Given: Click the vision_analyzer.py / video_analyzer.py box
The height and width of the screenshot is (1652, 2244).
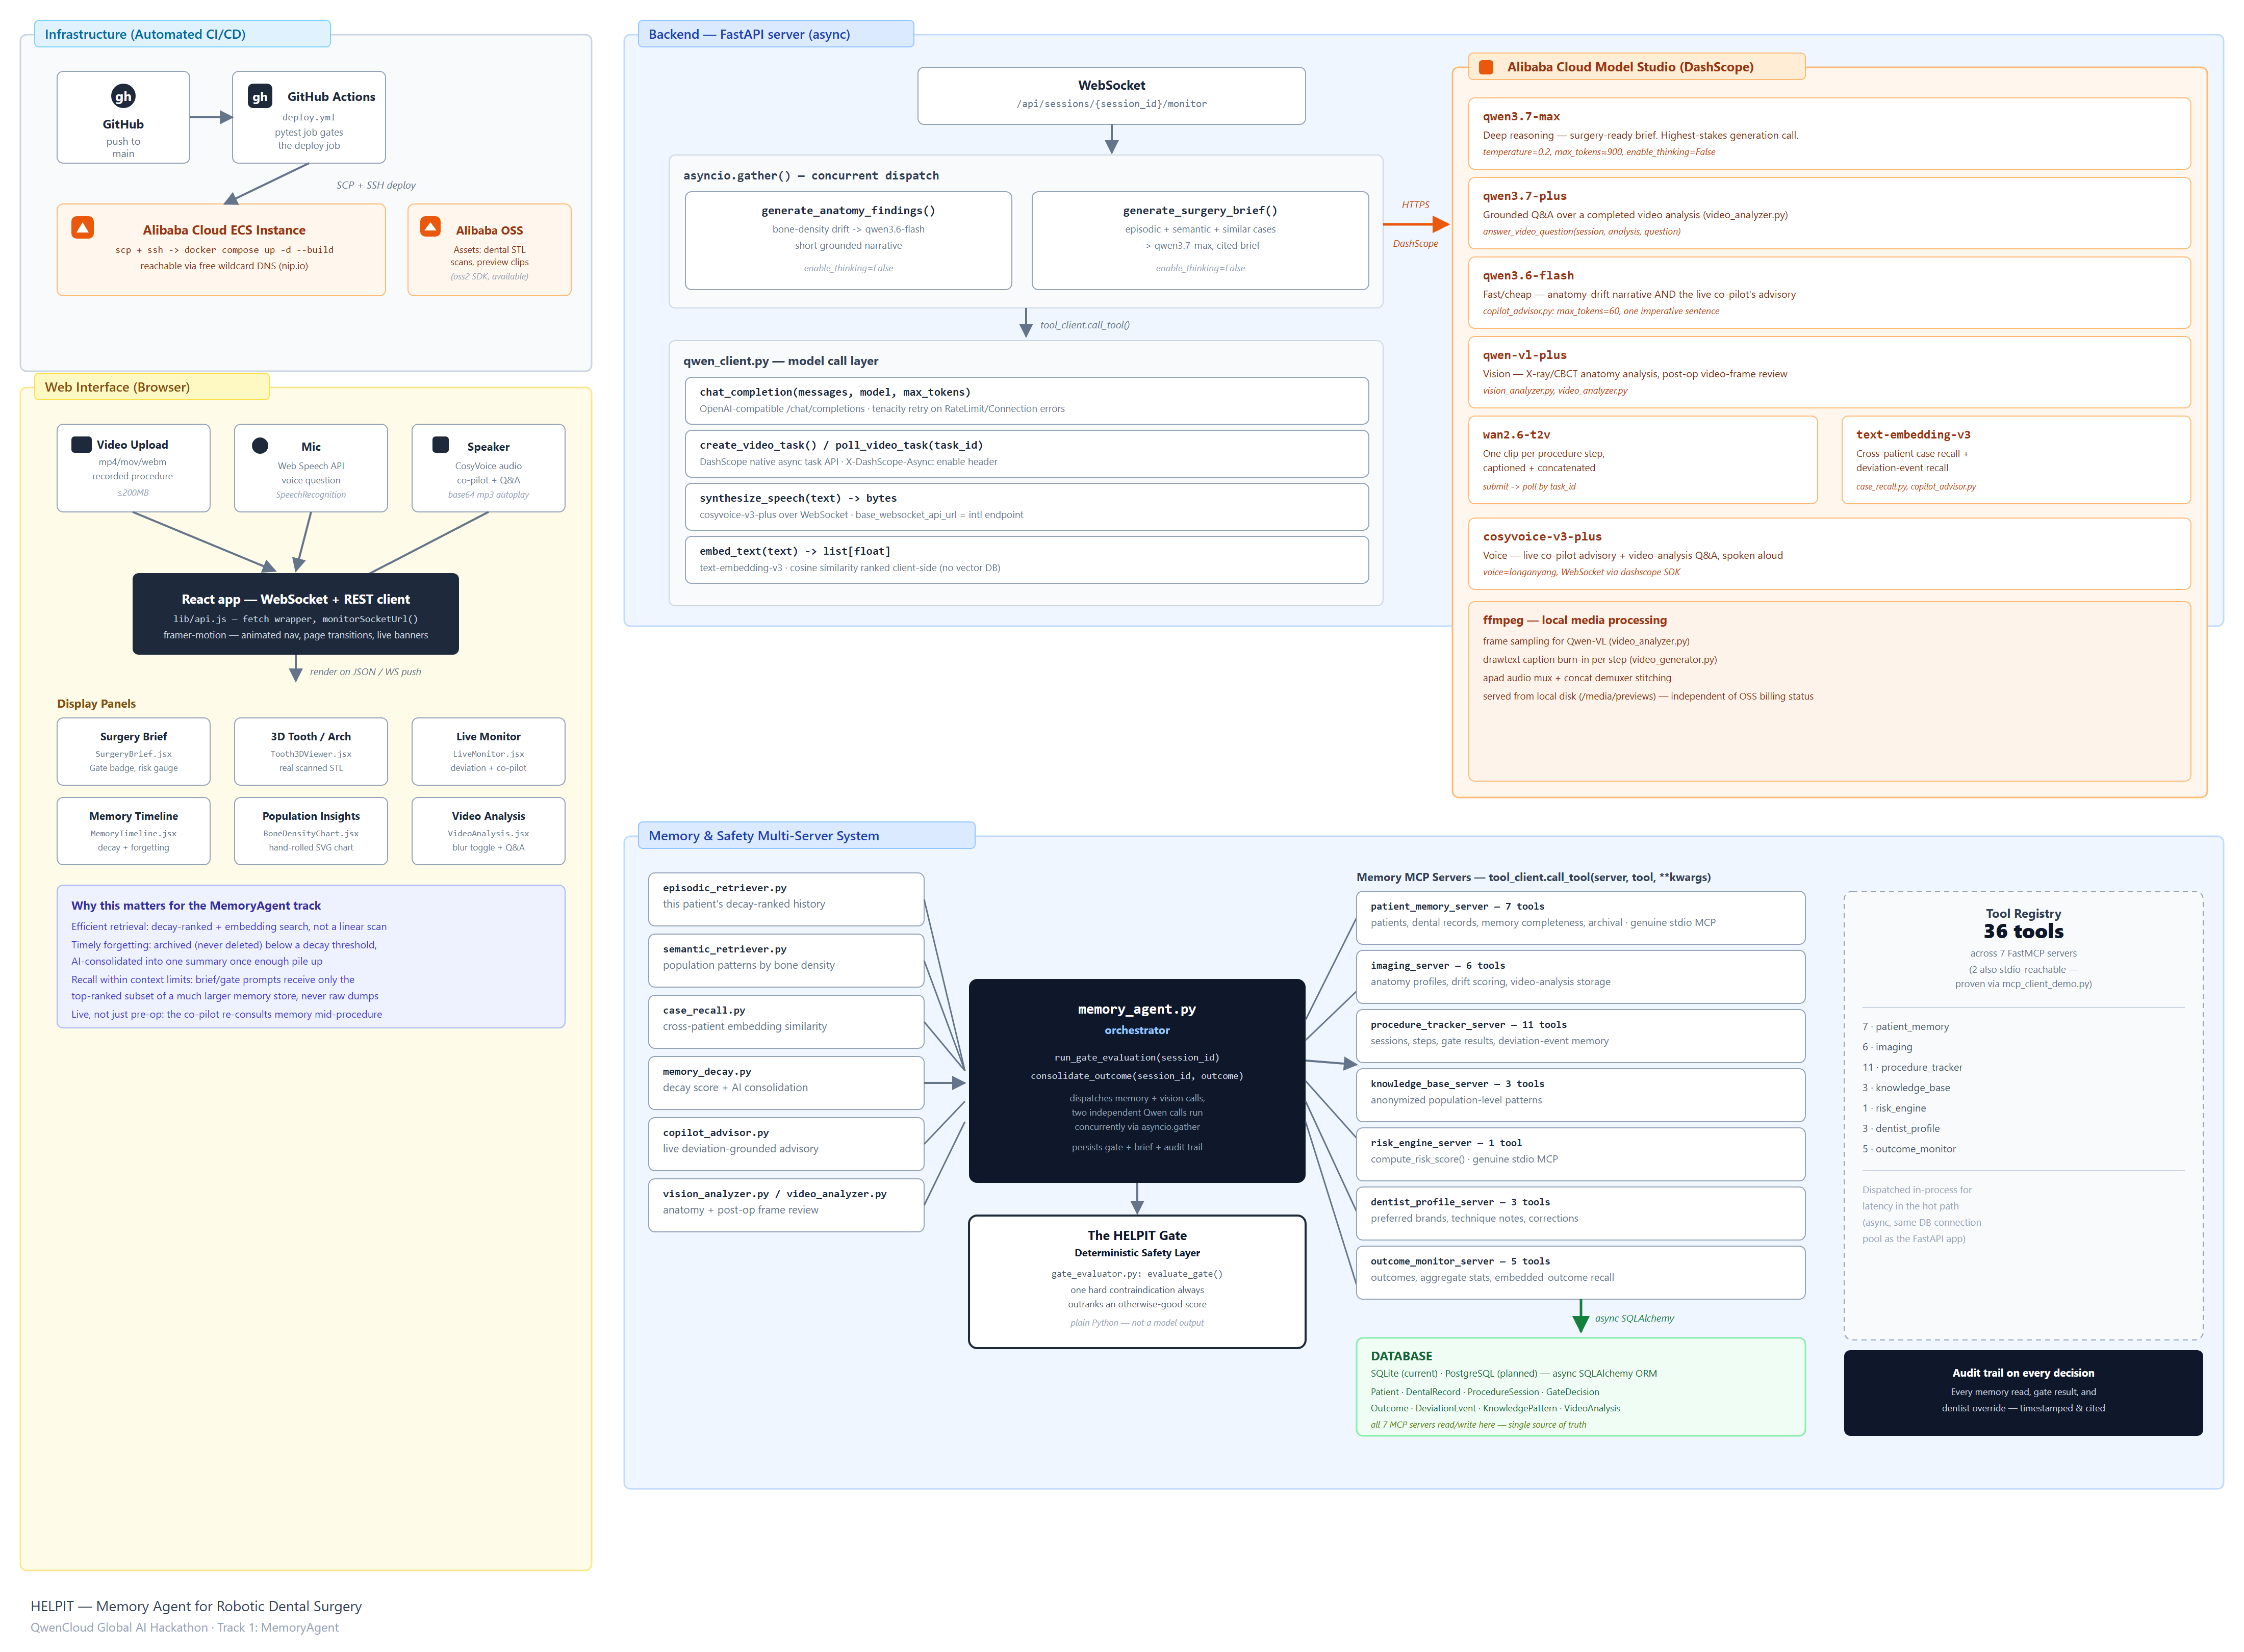Looking at the screenshot, I should pos(786,1205).
